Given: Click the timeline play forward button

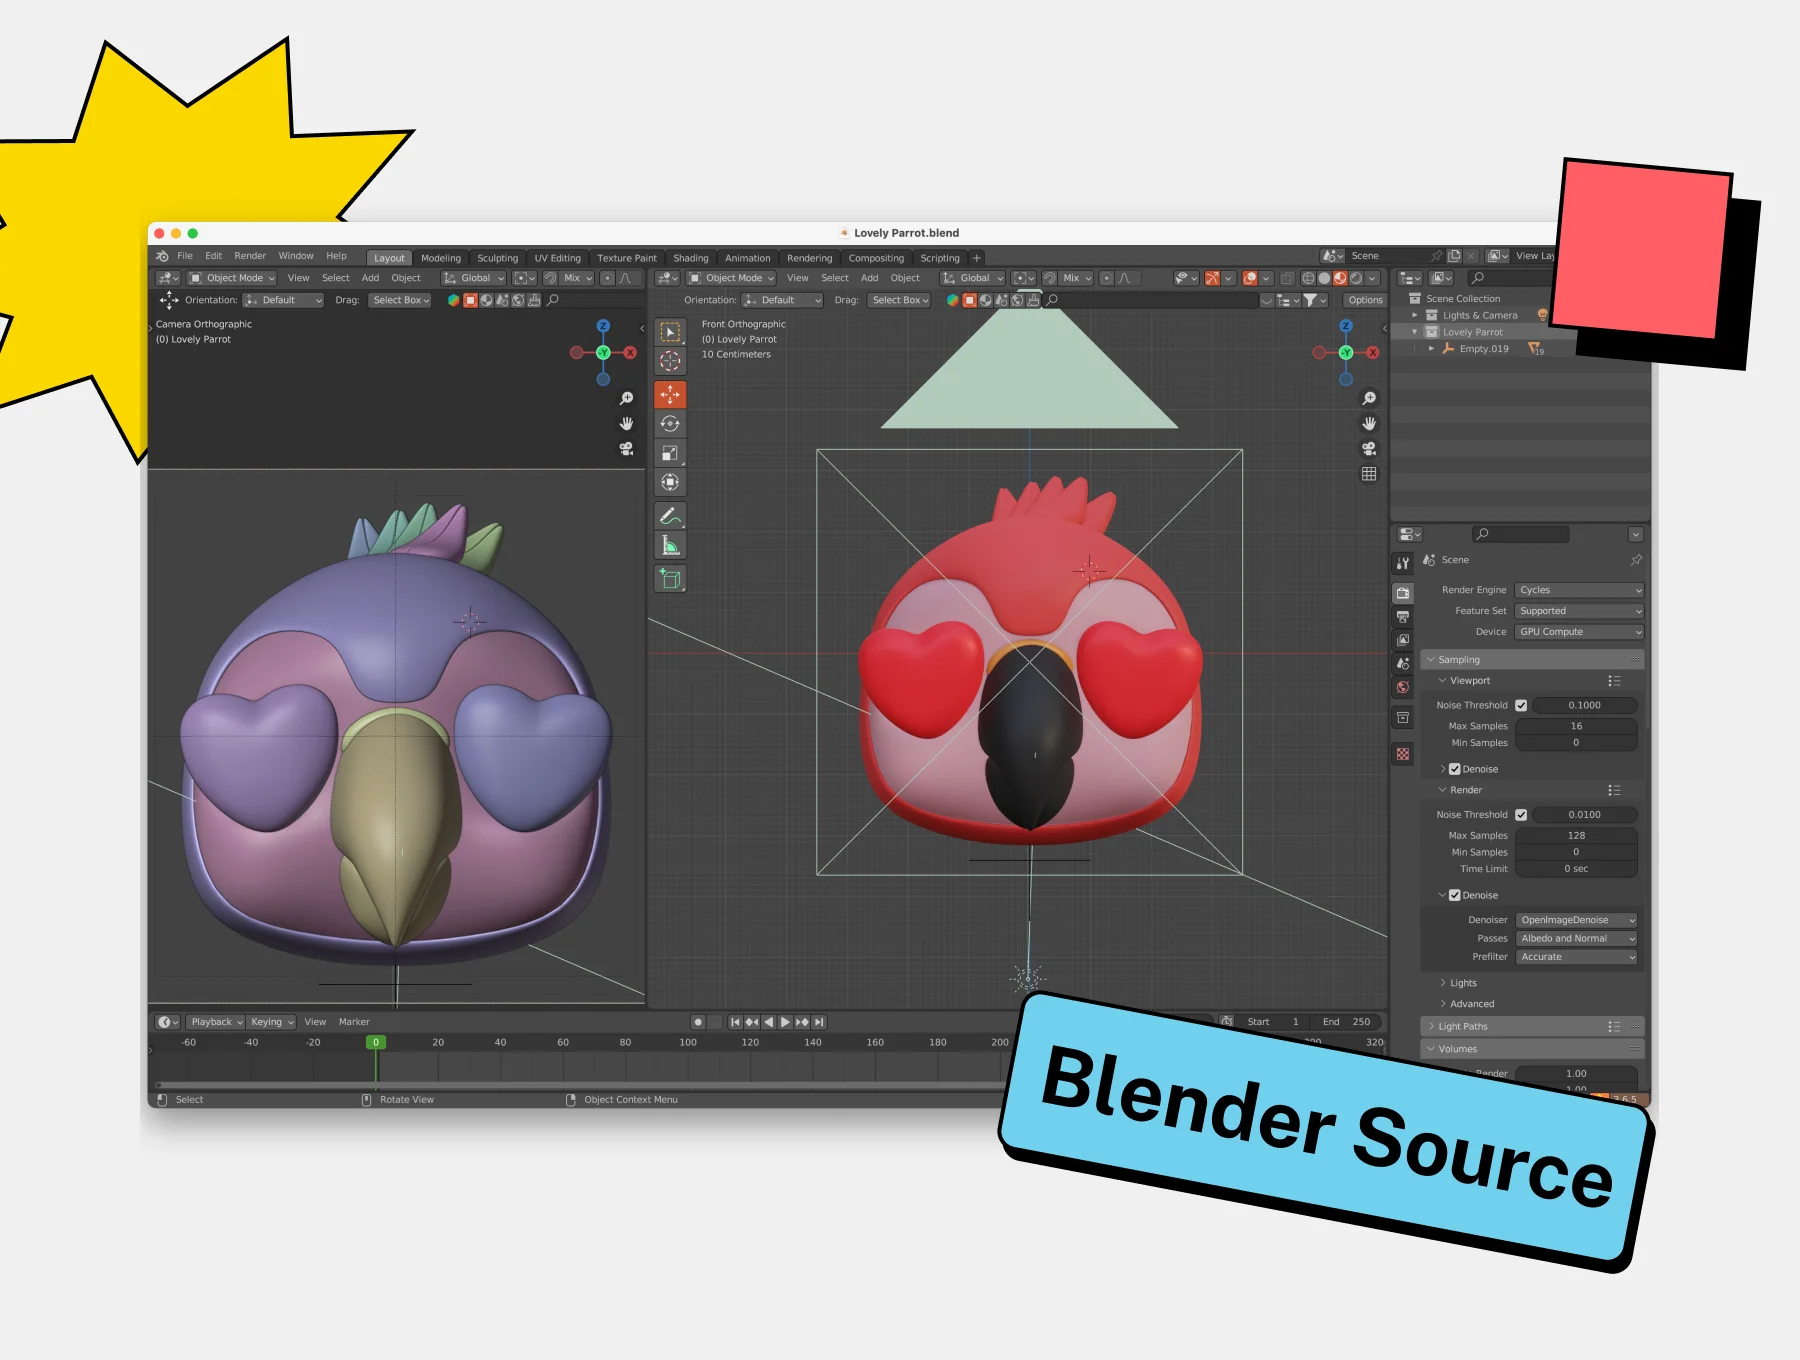Looking at the screenshot, I should [785, 1022].
